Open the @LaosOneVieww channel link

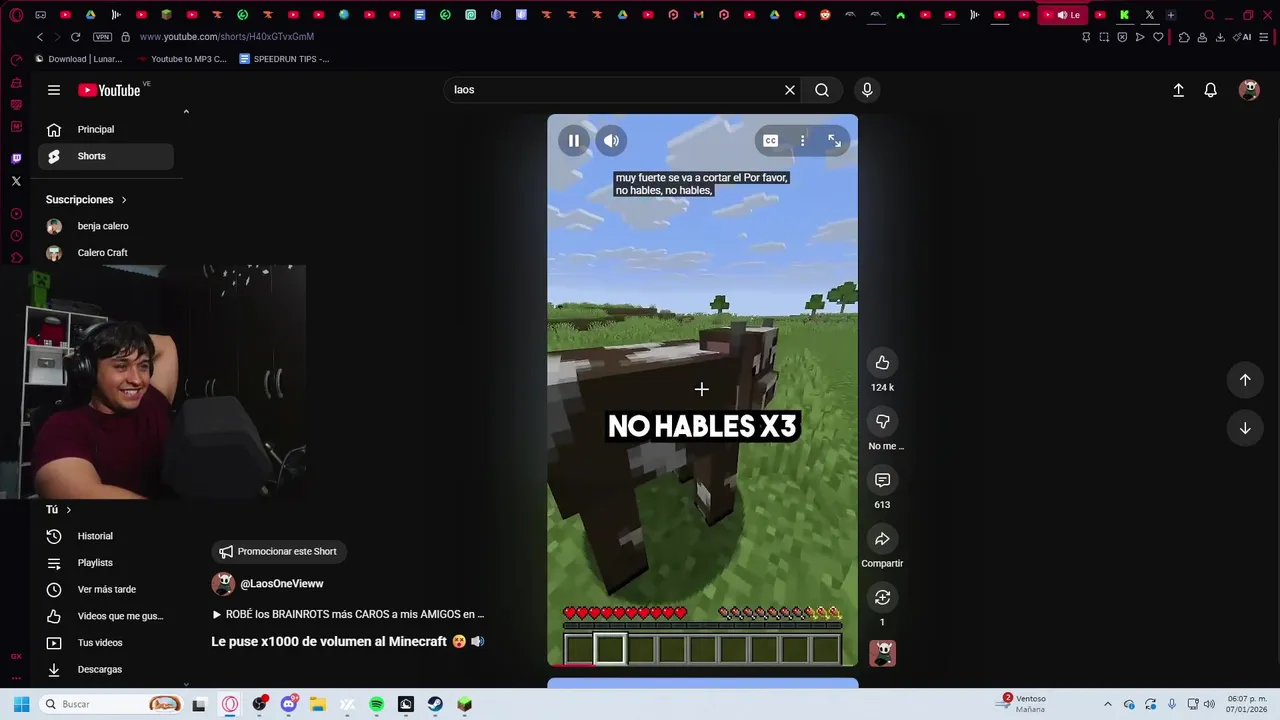click(x=282, y=584)
